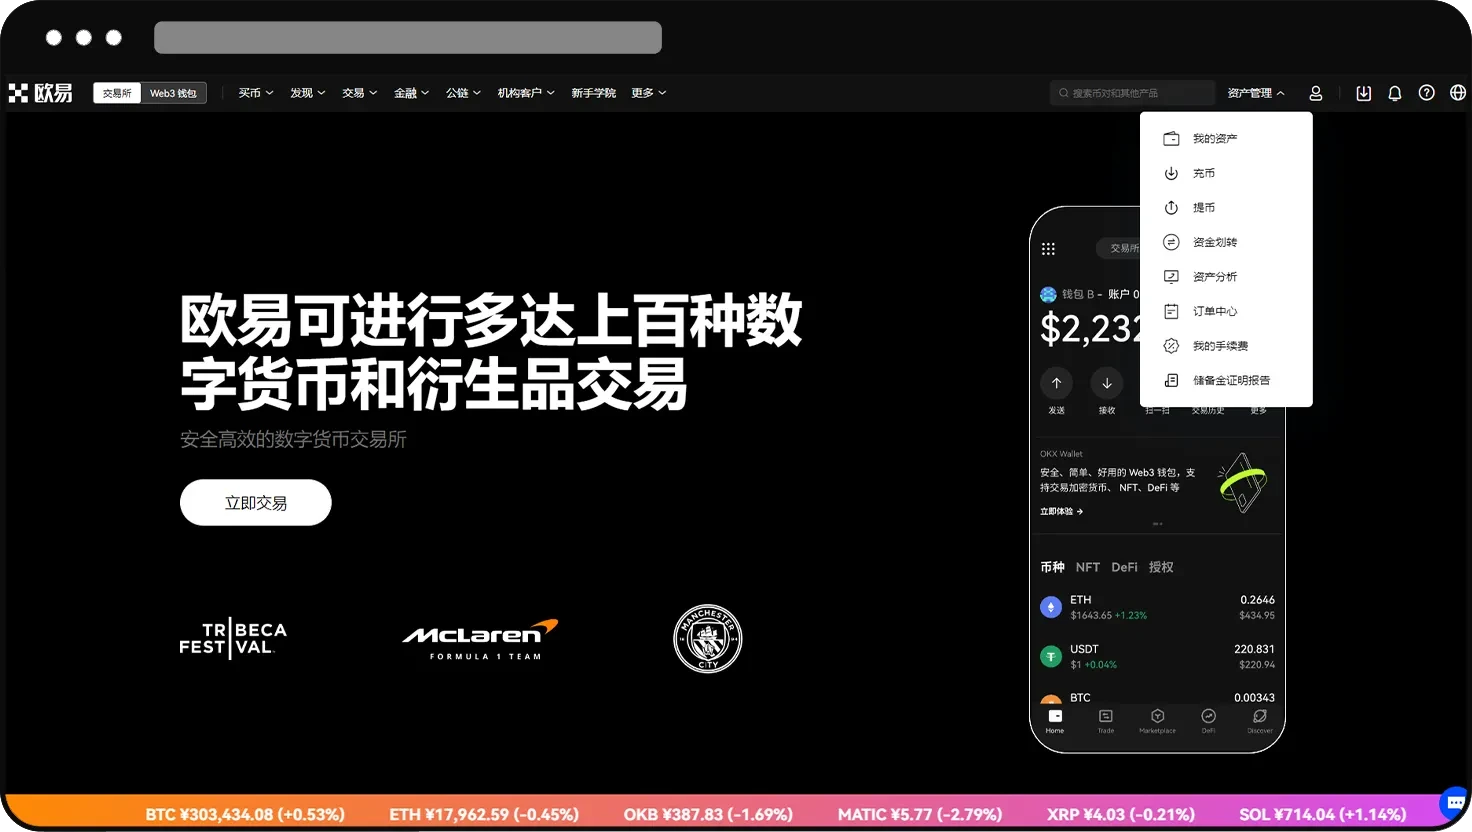Switch to the 交易所 mode
Viewport: 1472px width, 832px height.
tap(117, 93)
